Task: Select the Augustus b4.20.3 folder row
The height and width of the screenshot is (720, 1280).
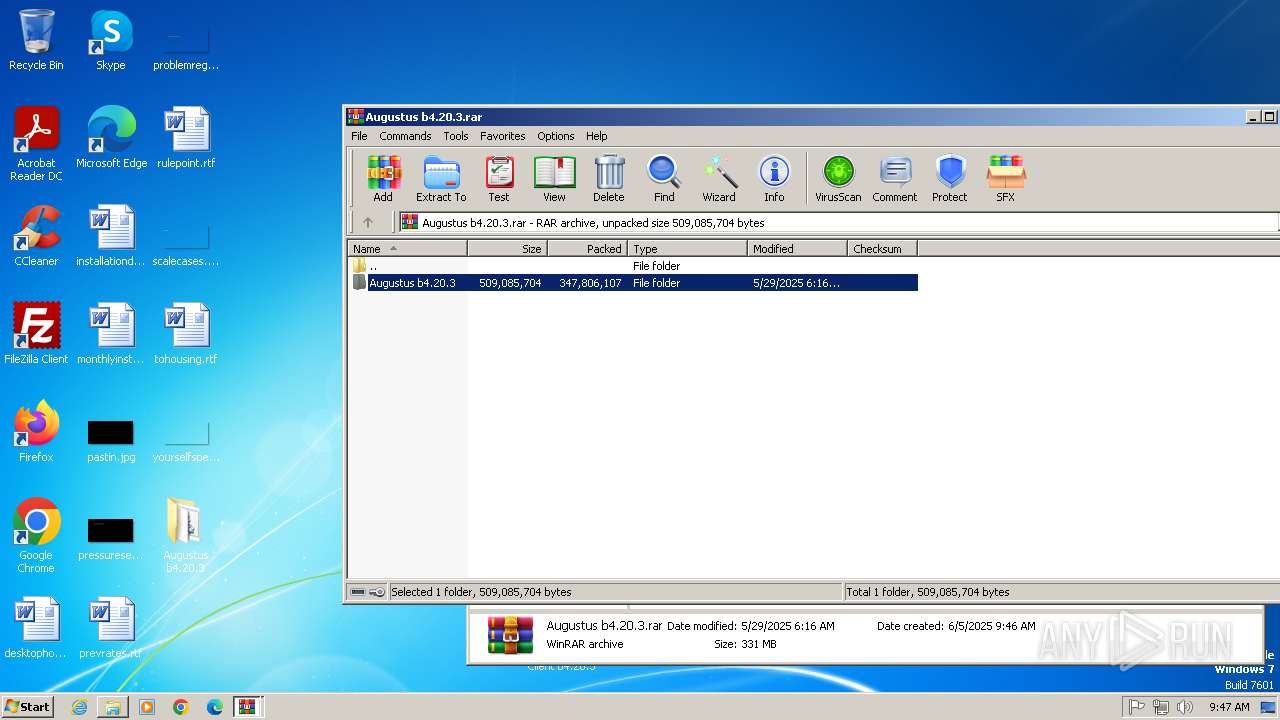Action: click(633, 283)
